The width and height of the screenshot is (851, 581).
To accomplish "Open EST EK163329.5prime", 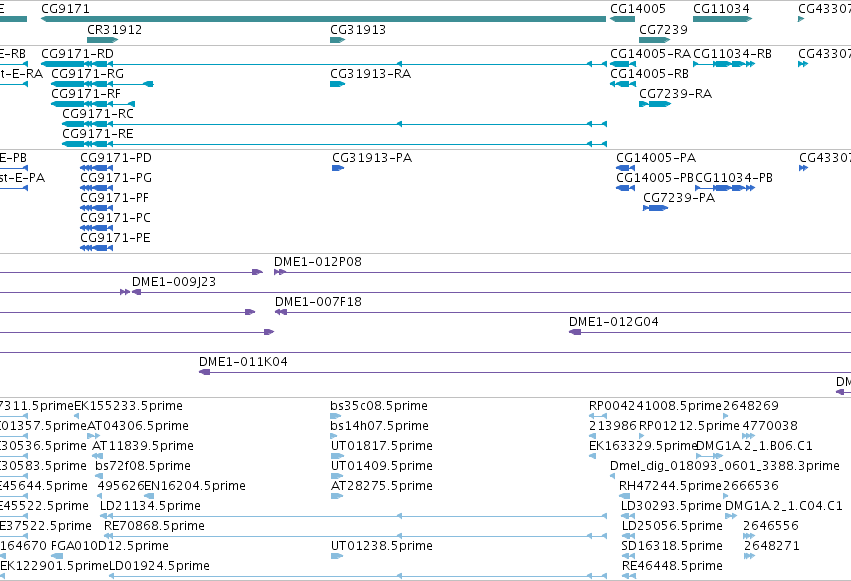I will click(x=592, y=456).
